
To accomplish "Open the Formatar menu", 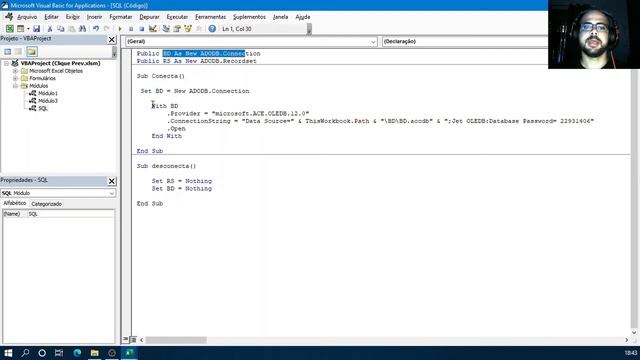I will [121, 17].
